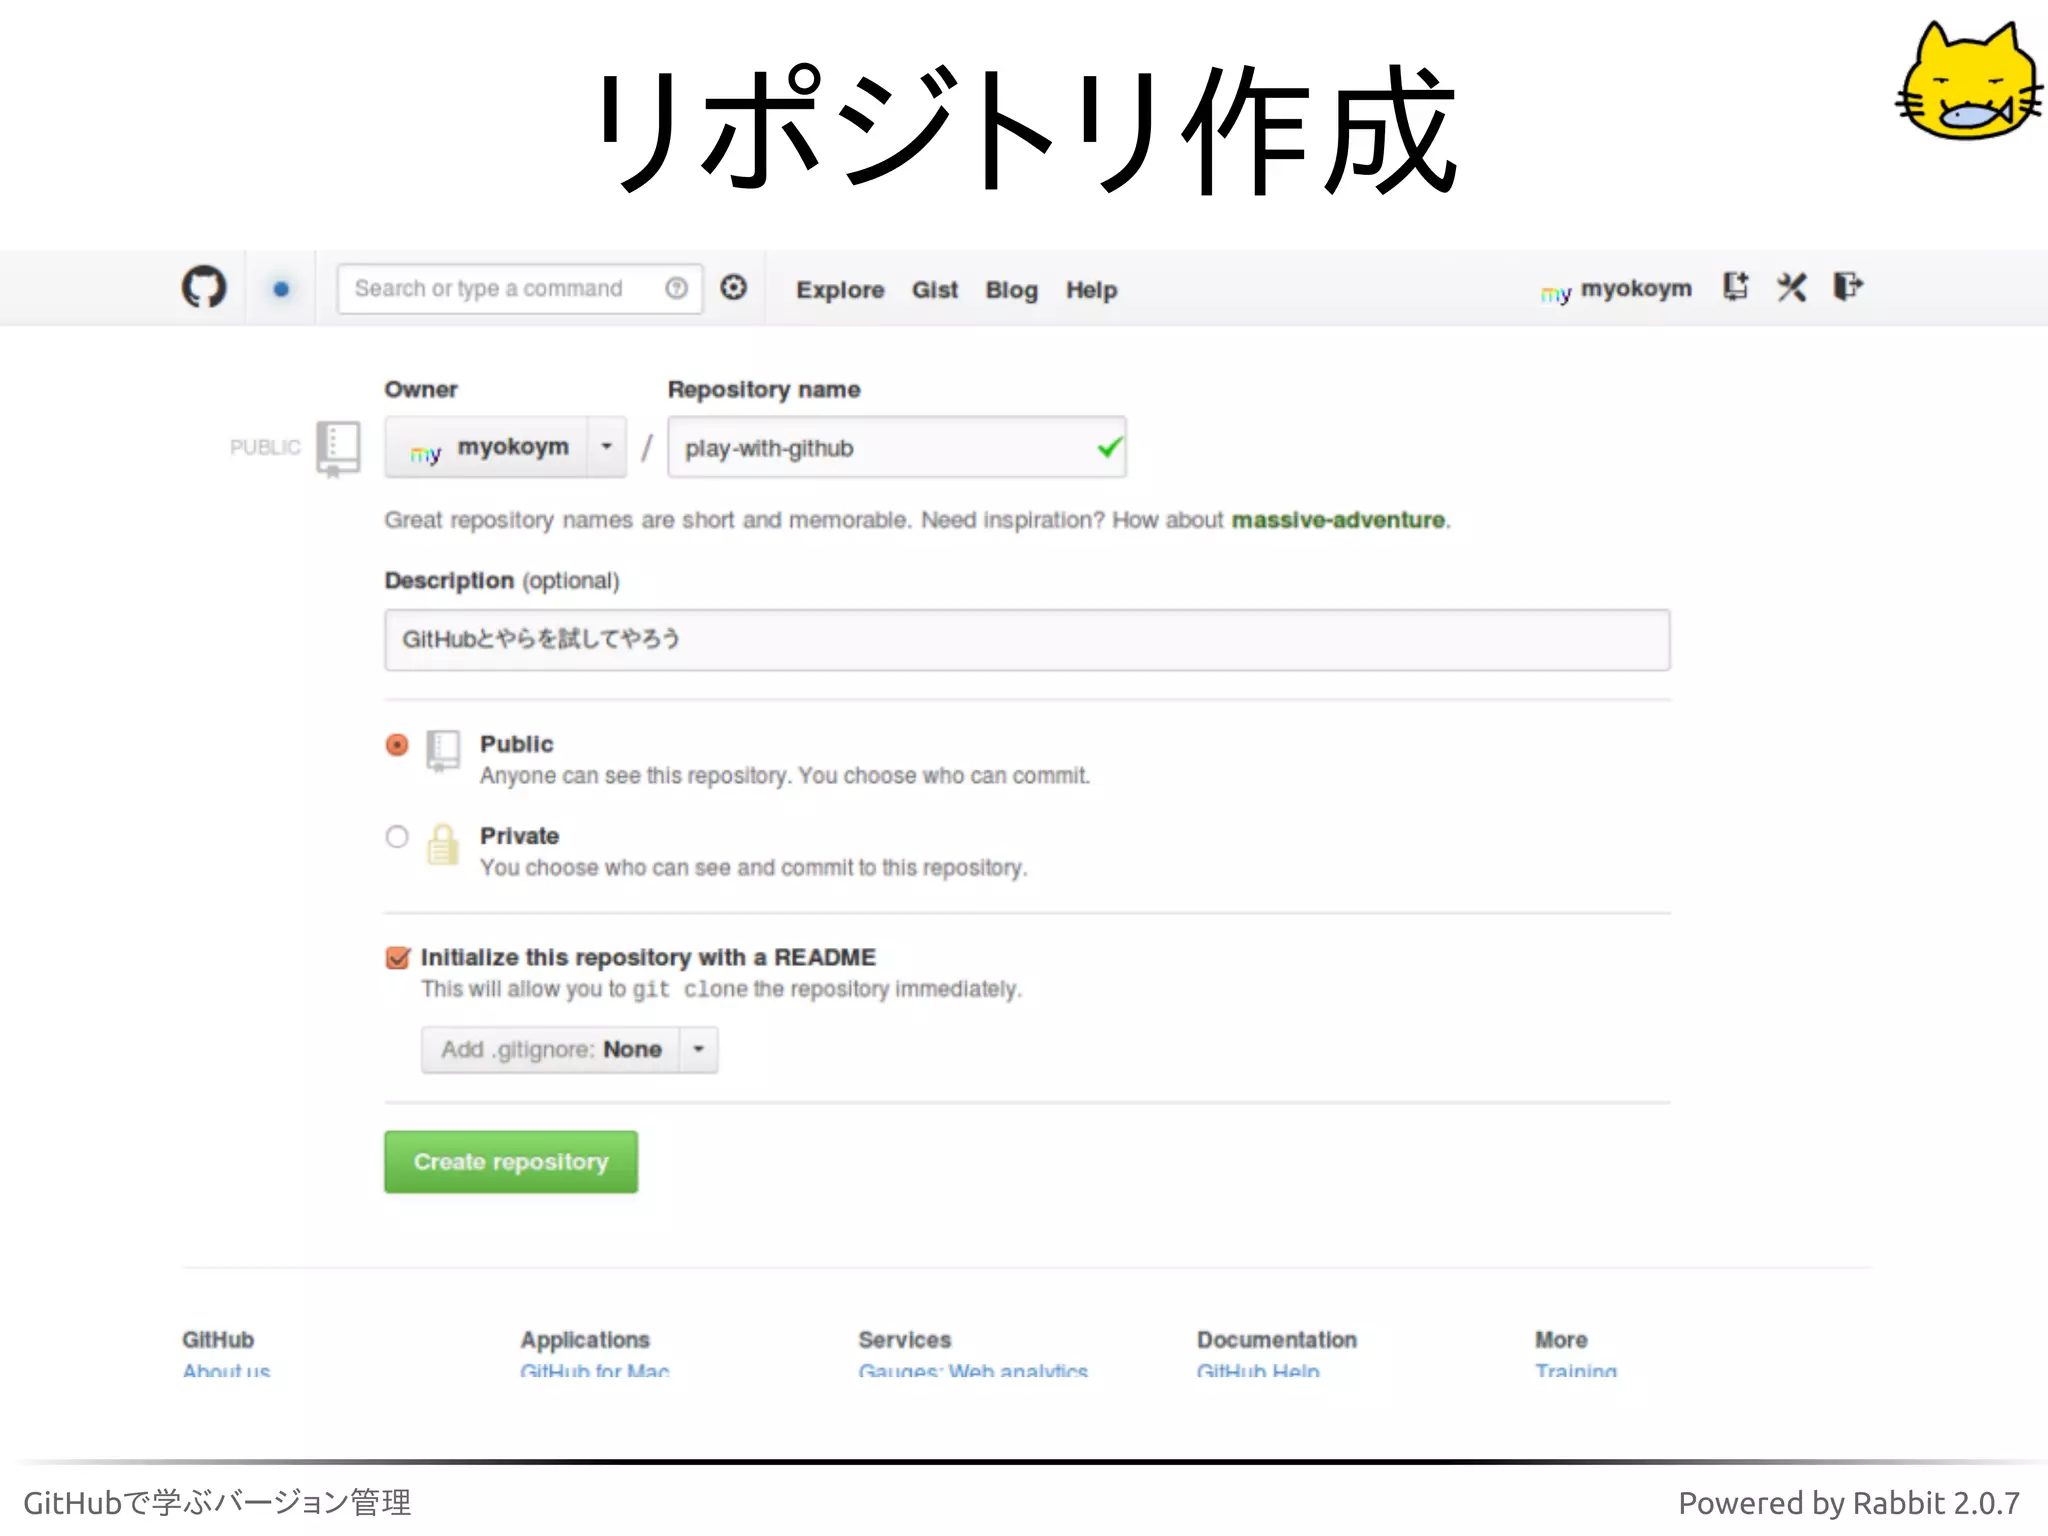Open Help in the top navigation
Viewport: 2048px width, 1536px height.
pos(1091,290)
